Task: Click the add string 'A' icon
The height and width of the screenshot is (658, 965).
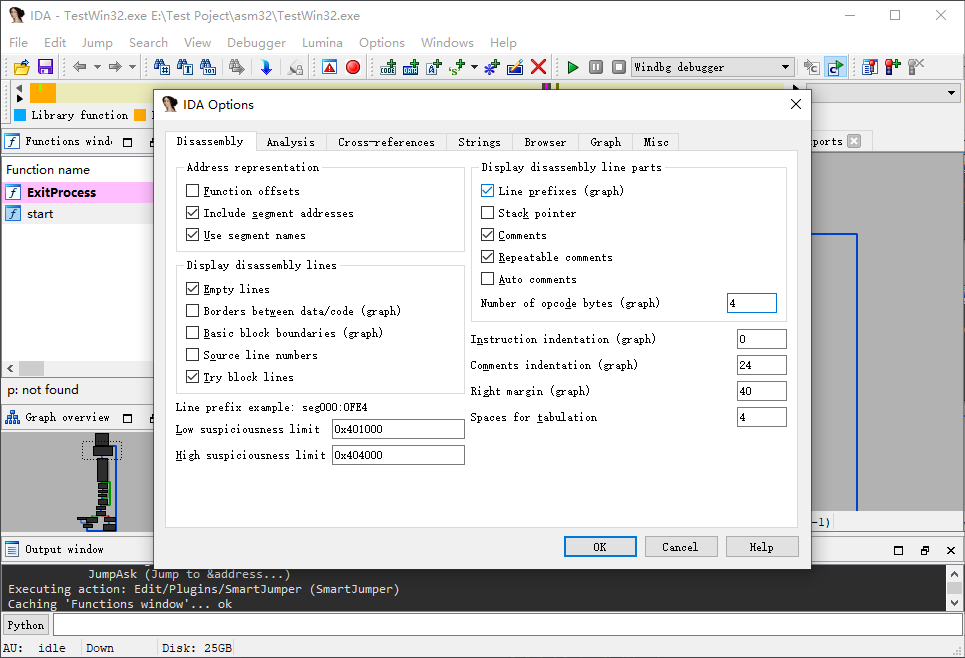Action: coord(434,67)
